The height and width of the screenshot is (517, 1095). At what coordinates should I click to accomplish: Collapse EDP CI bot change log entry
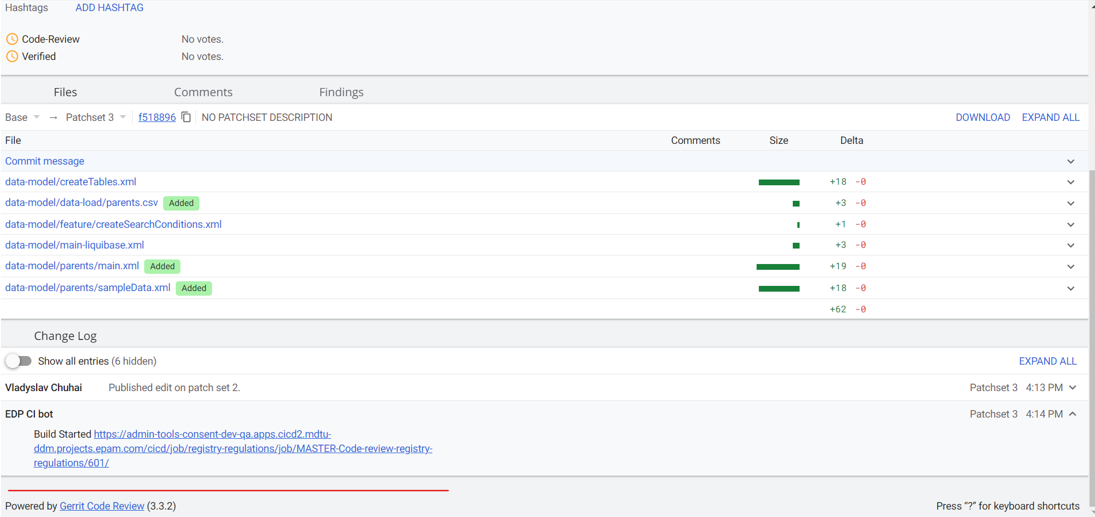tap(1073, 414)
